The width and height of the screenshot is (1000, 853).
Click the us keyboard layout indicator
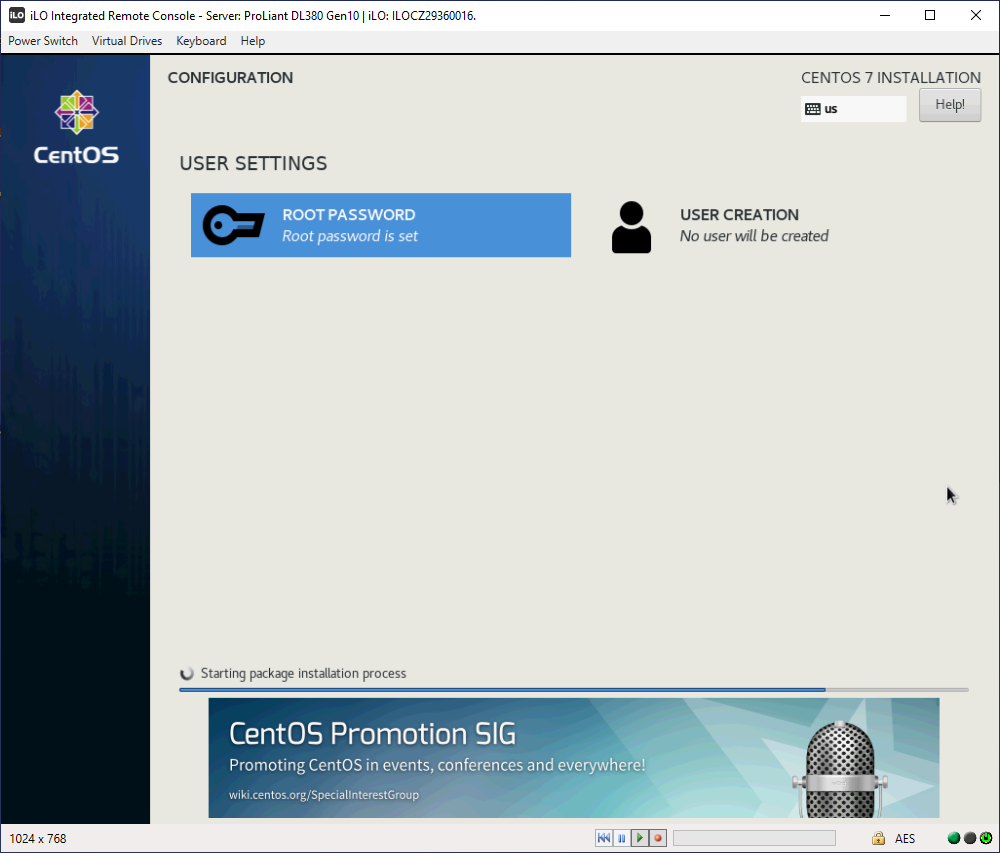coord(853,109)
